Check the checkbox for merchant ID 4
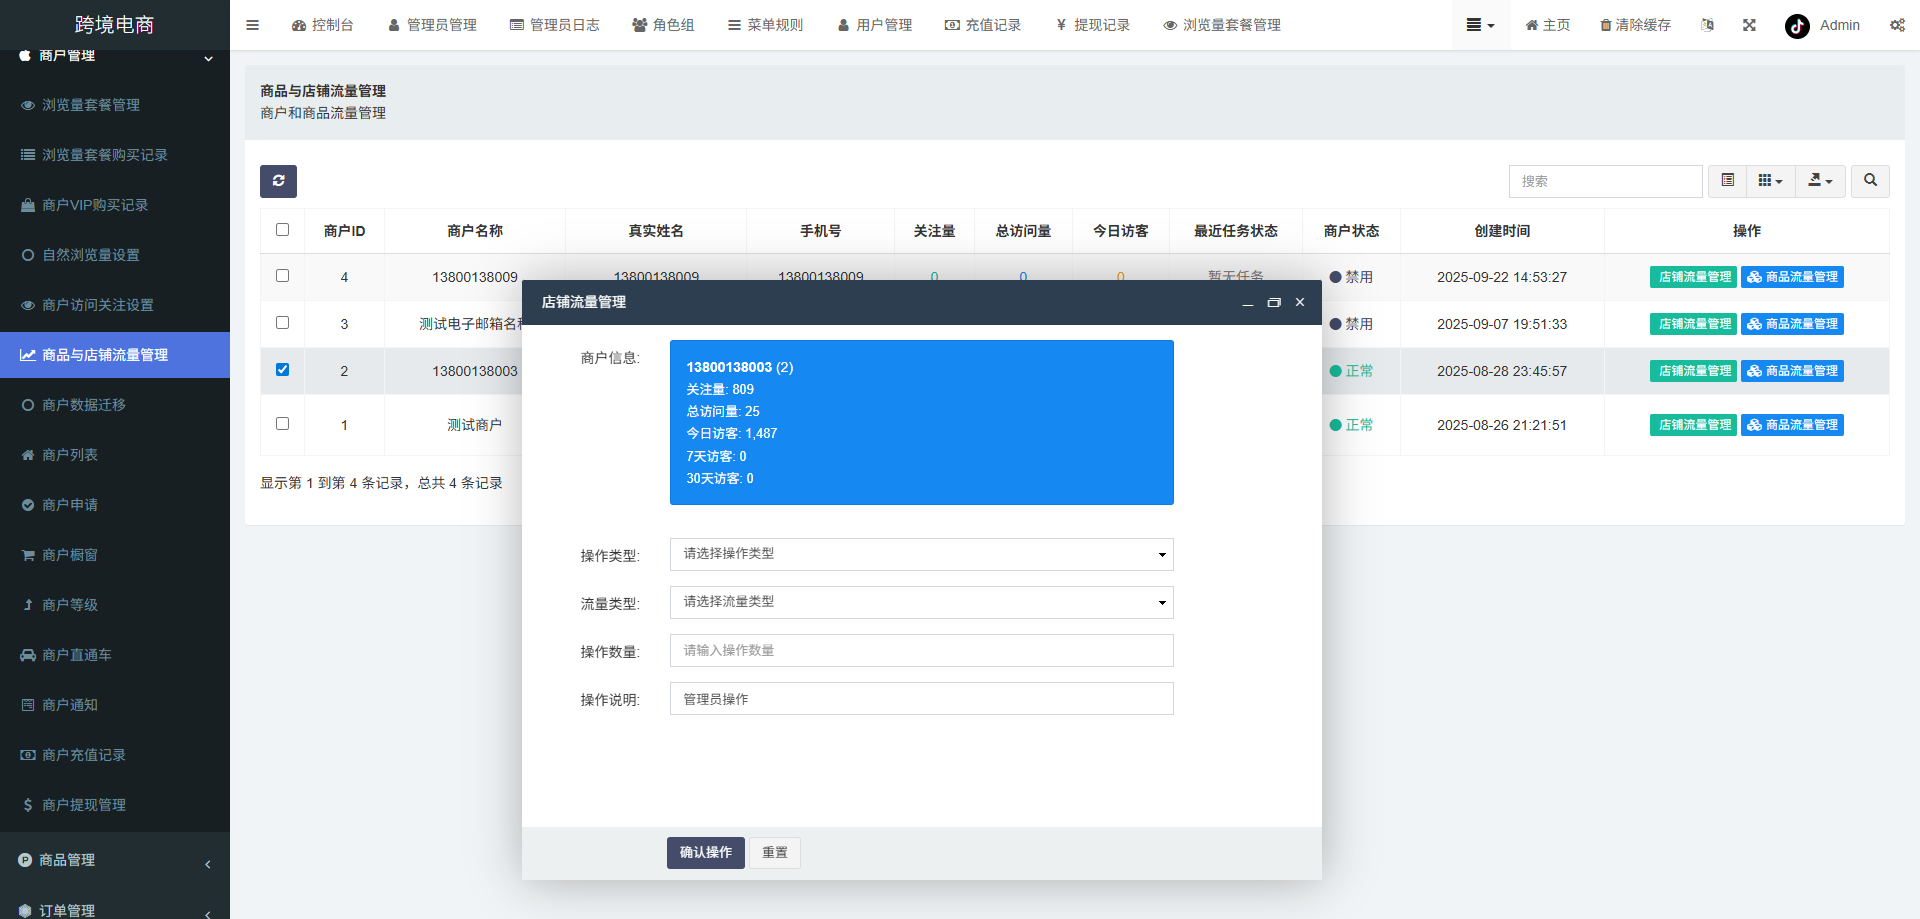Viewport: 1920px width, 919px height. (x=283, y=276)
